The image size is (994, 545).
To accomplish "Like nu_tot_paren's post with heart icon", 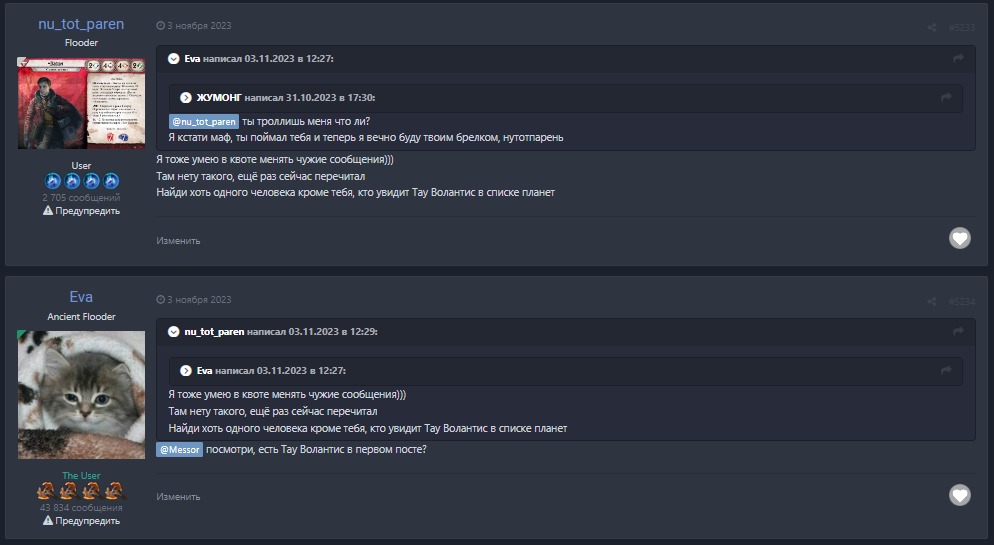I will point(960,238).
